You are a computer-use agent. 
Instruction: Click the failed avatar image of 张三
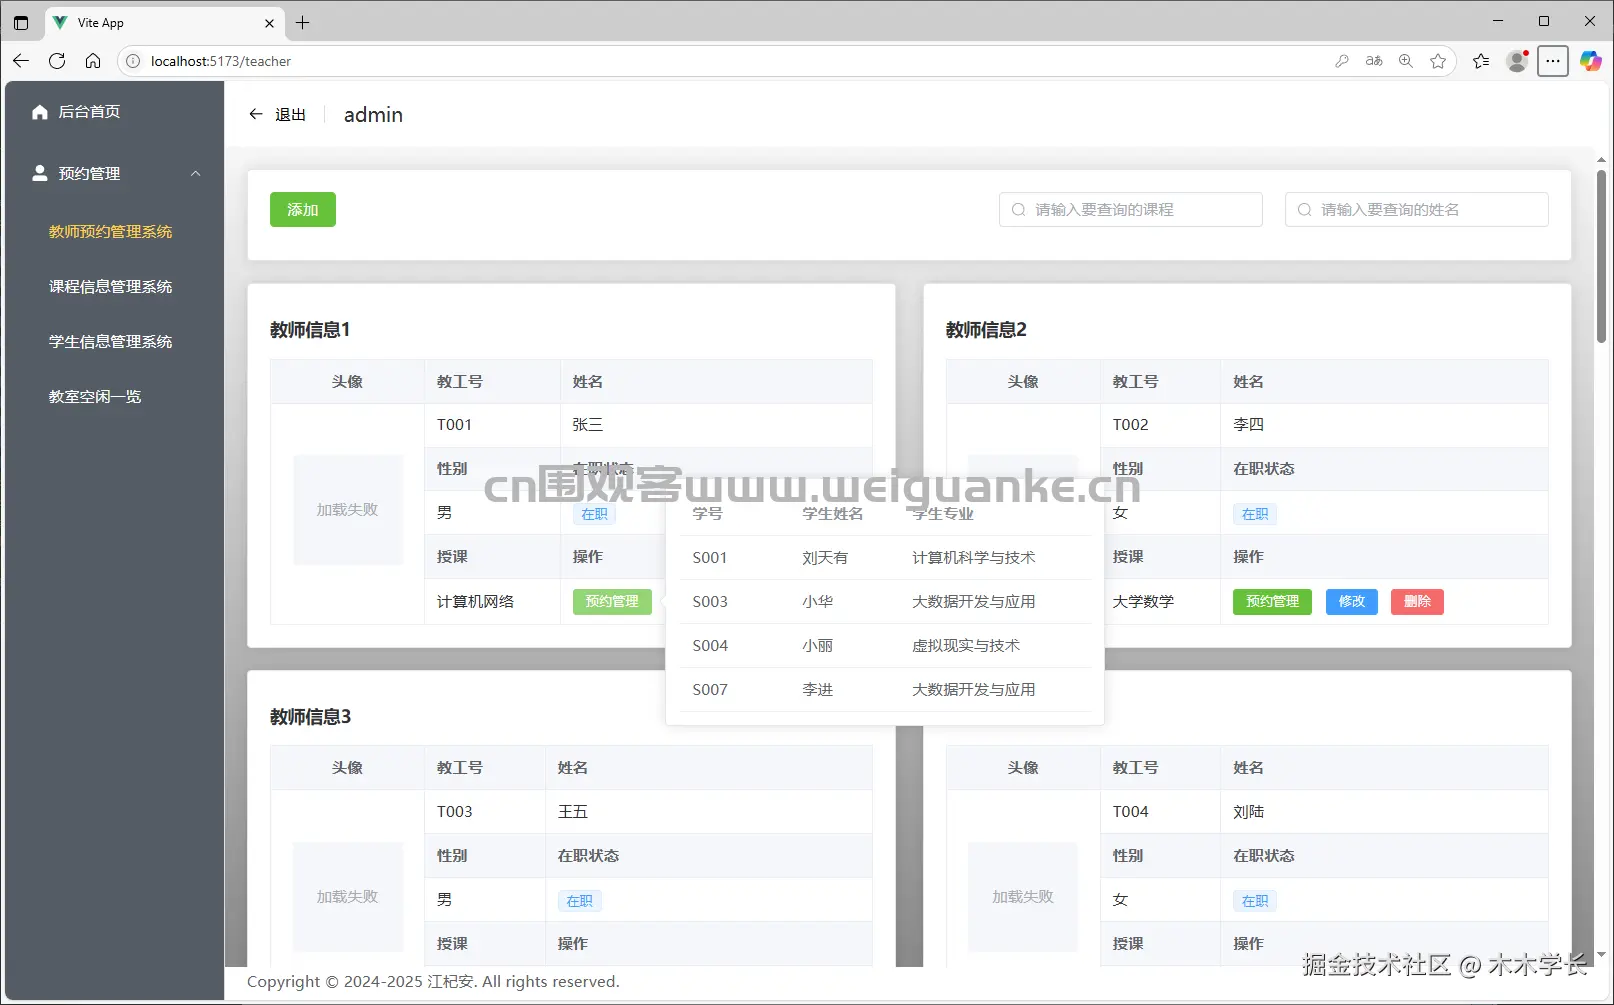[x=348, y=510]
